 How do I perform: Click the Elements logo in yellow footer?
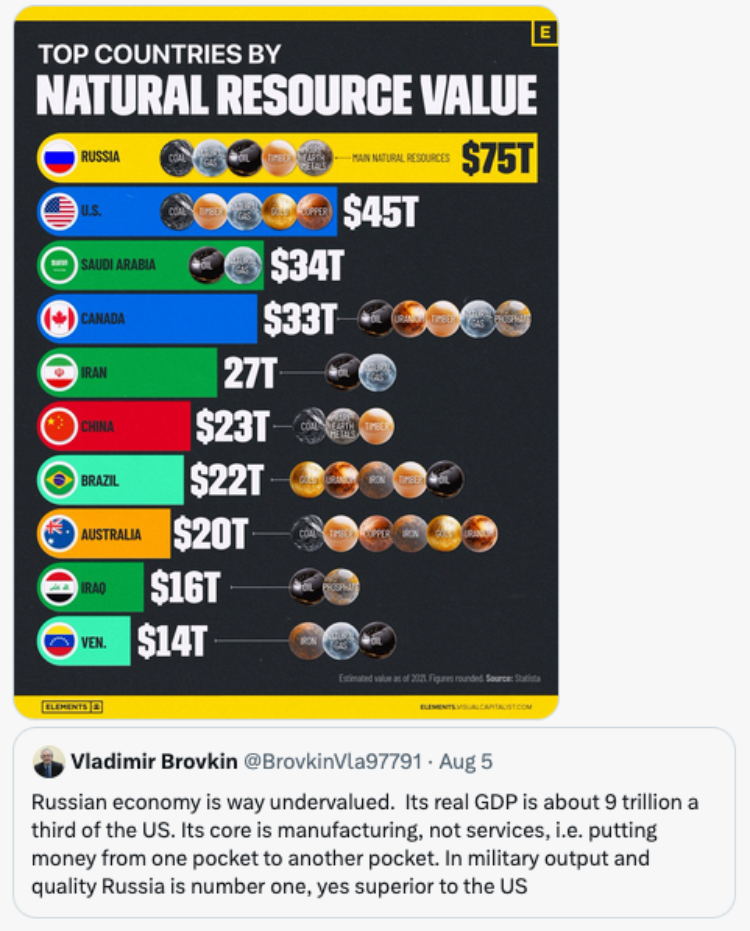[72, 707]
